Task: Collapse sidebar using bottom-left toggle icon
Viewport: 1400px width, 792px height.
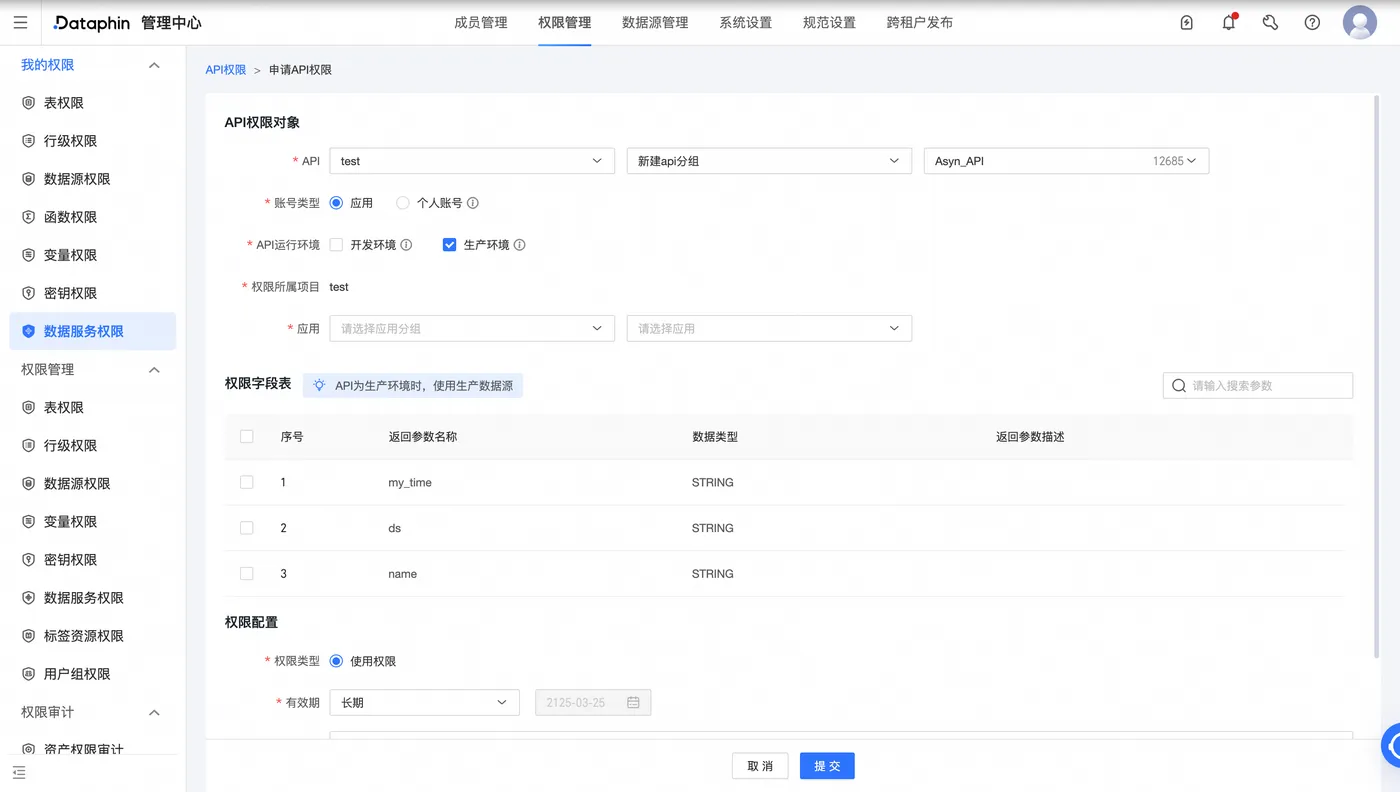Action: pos(19,773)
